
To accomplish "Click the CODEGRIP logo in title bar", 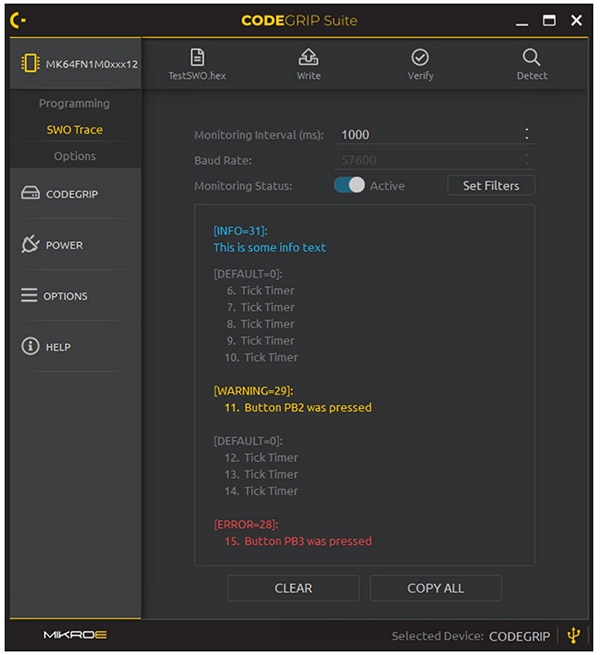I will pyautogui.click(x=18, y=20).
